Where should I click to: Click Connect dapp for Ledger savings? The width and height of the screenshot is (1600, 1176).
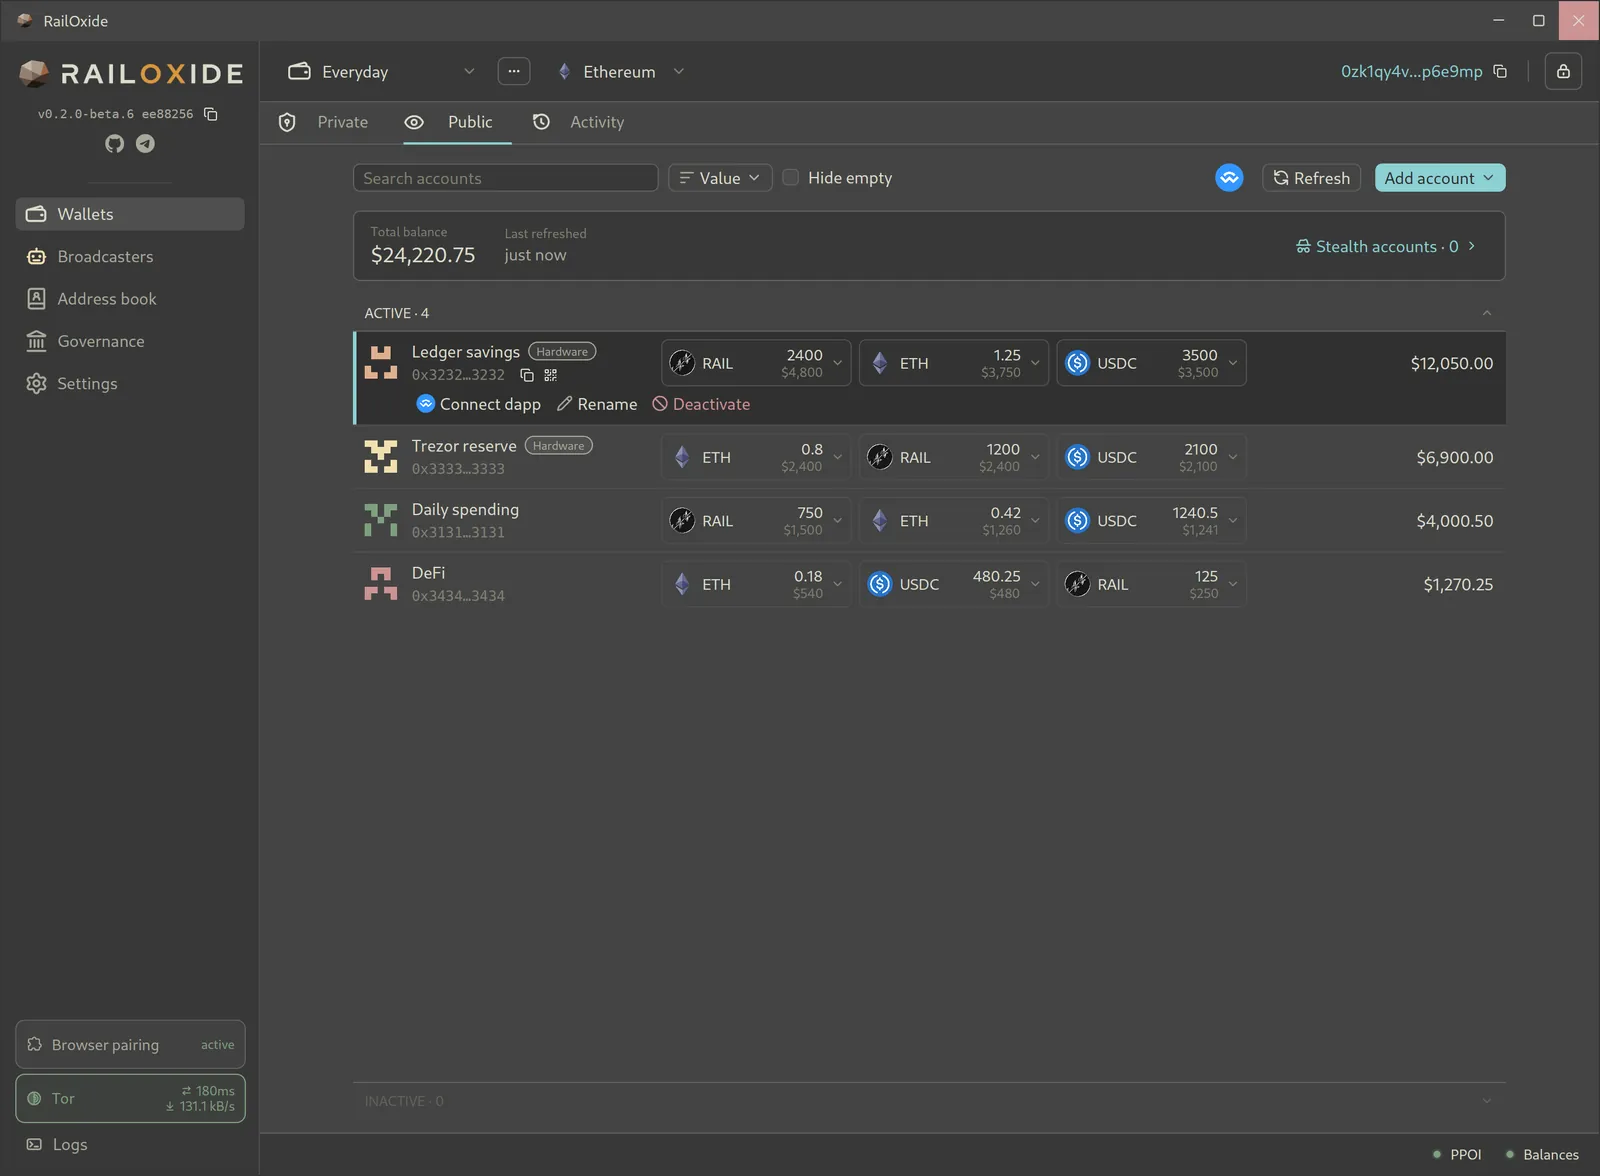479,404
